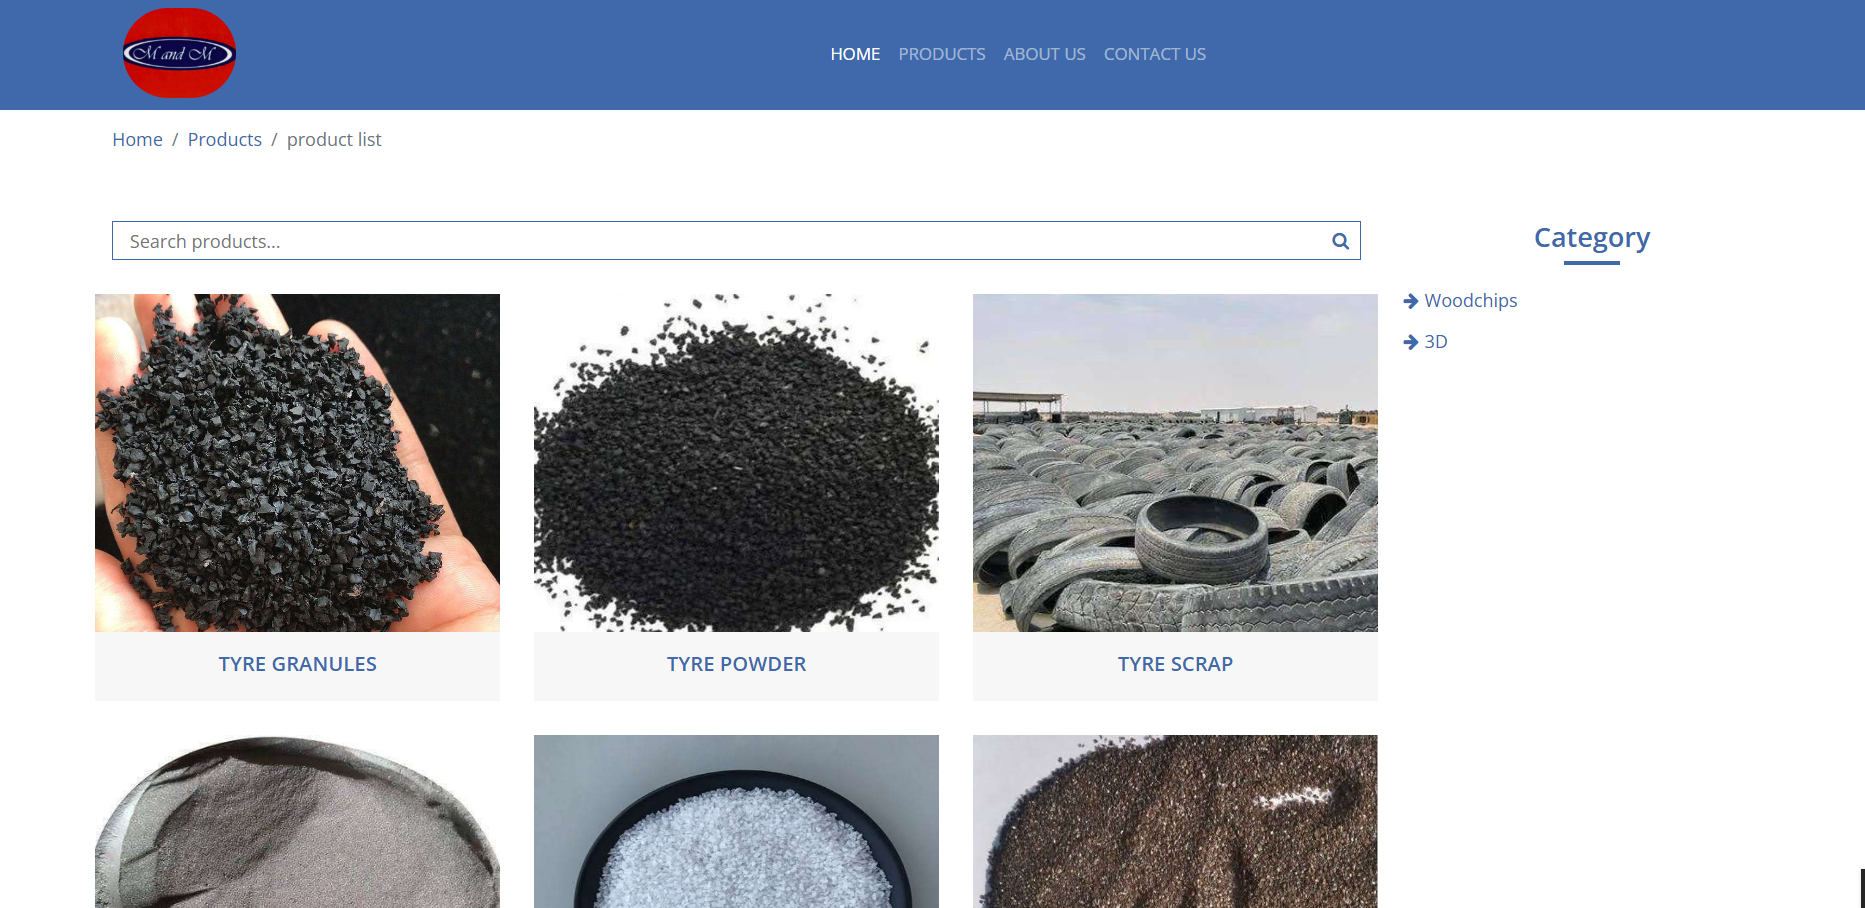Image resolution: width=1865 pixels, height=908 pixels.
Task: Click the scrap tyres yard image
Action: coord(1175,462)
